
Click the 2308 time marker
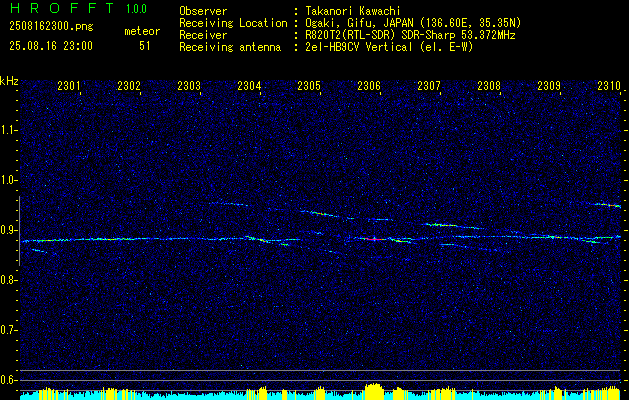point(489,85)
